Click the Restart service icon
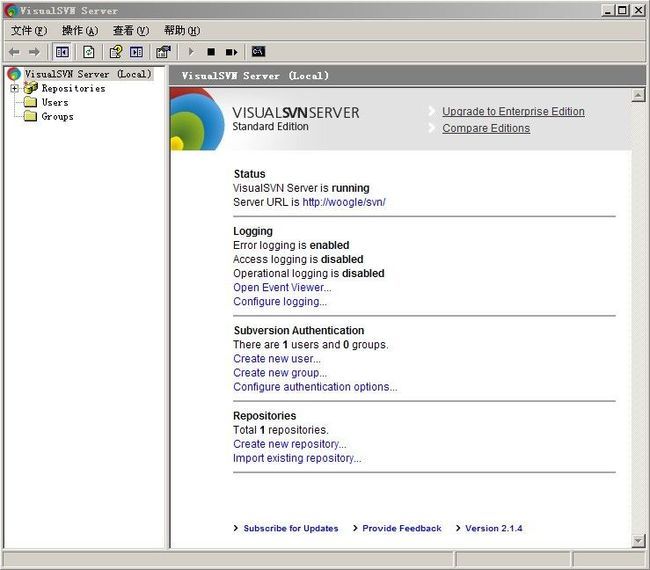 pyautogui.click(x=231, y=52)
